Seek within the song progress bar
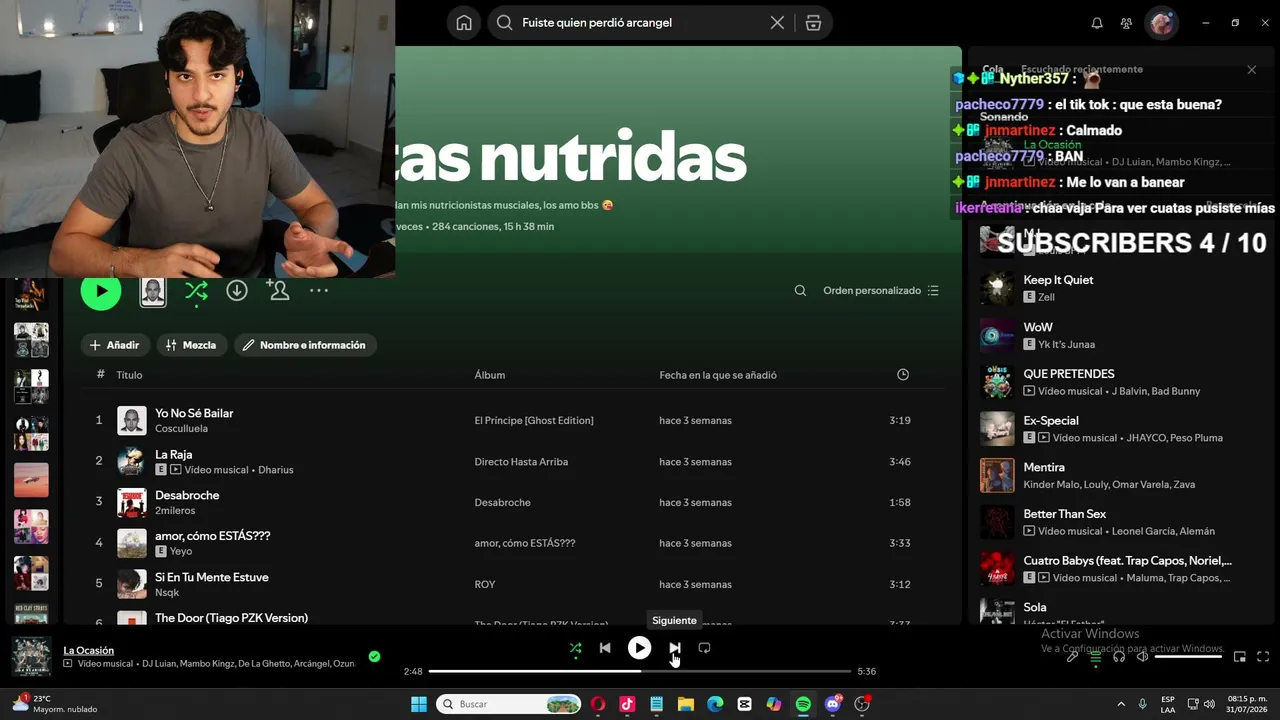 coord(640,671)
